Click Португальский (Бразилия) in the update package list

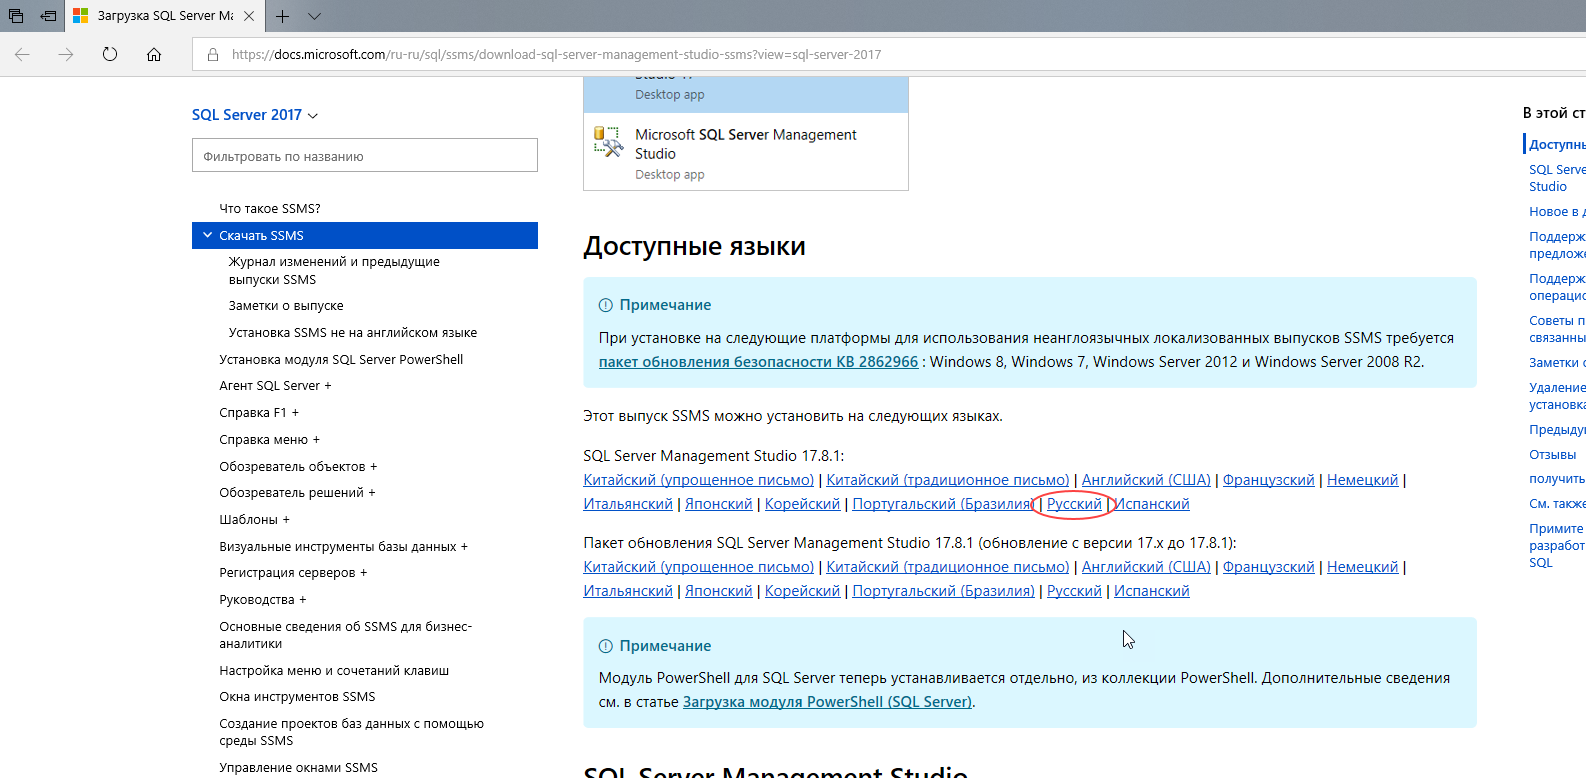tap(943, 591)
